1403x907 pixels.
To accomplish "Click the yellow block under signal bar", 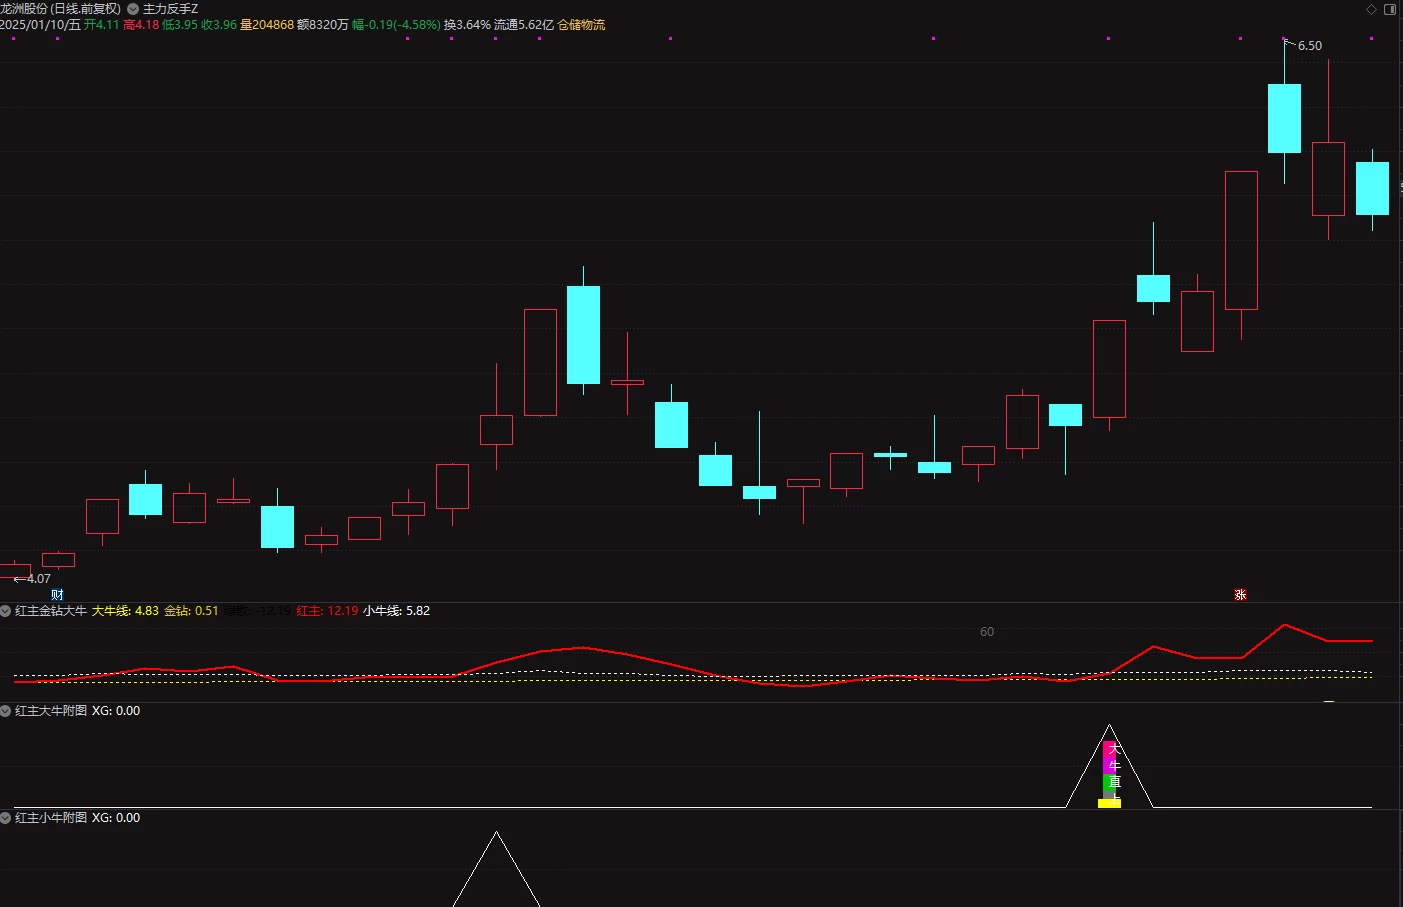I will [x=1109, y=803].
